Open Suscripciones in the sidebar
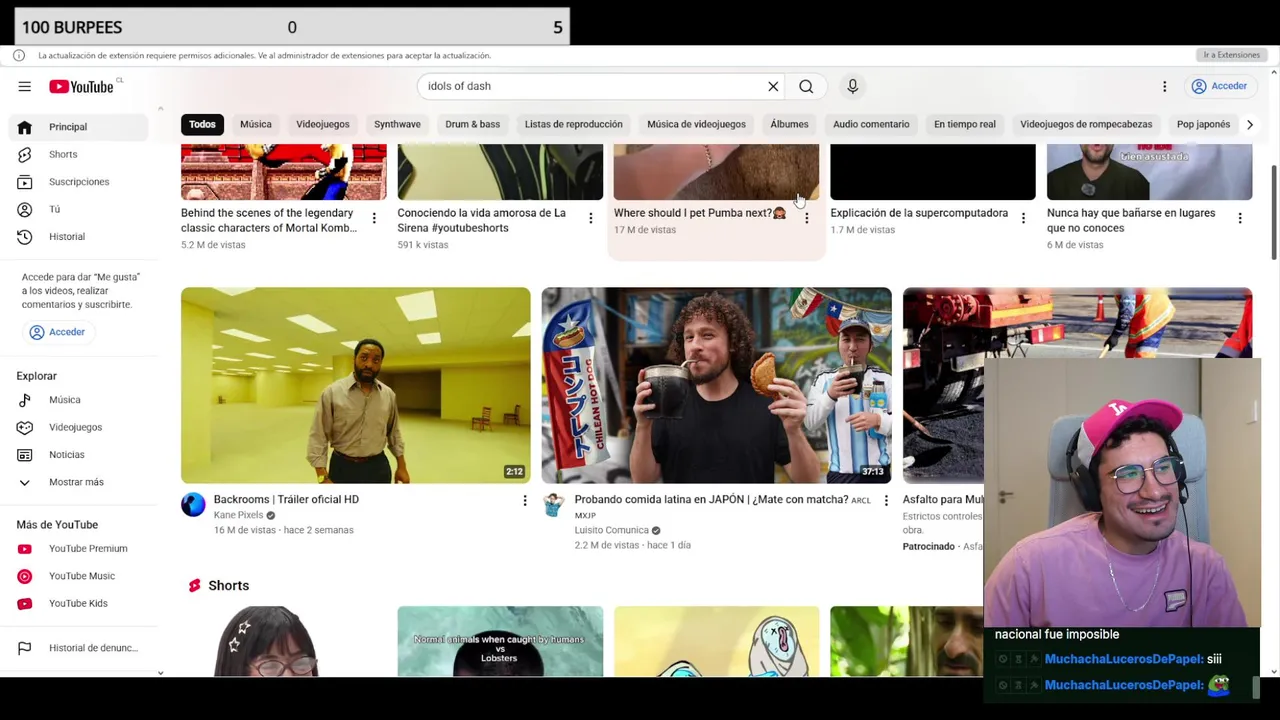 80,182
